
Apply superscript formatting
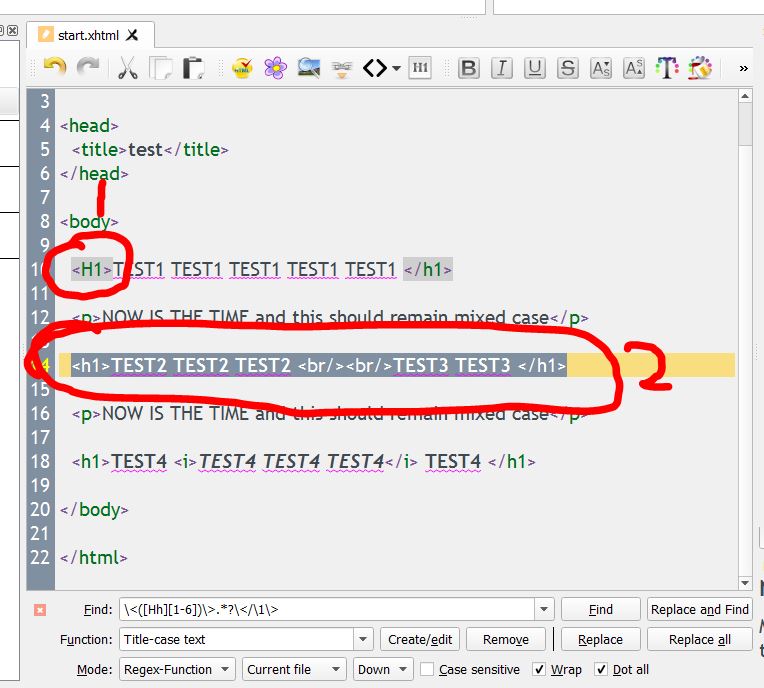[x=634, y=68]
